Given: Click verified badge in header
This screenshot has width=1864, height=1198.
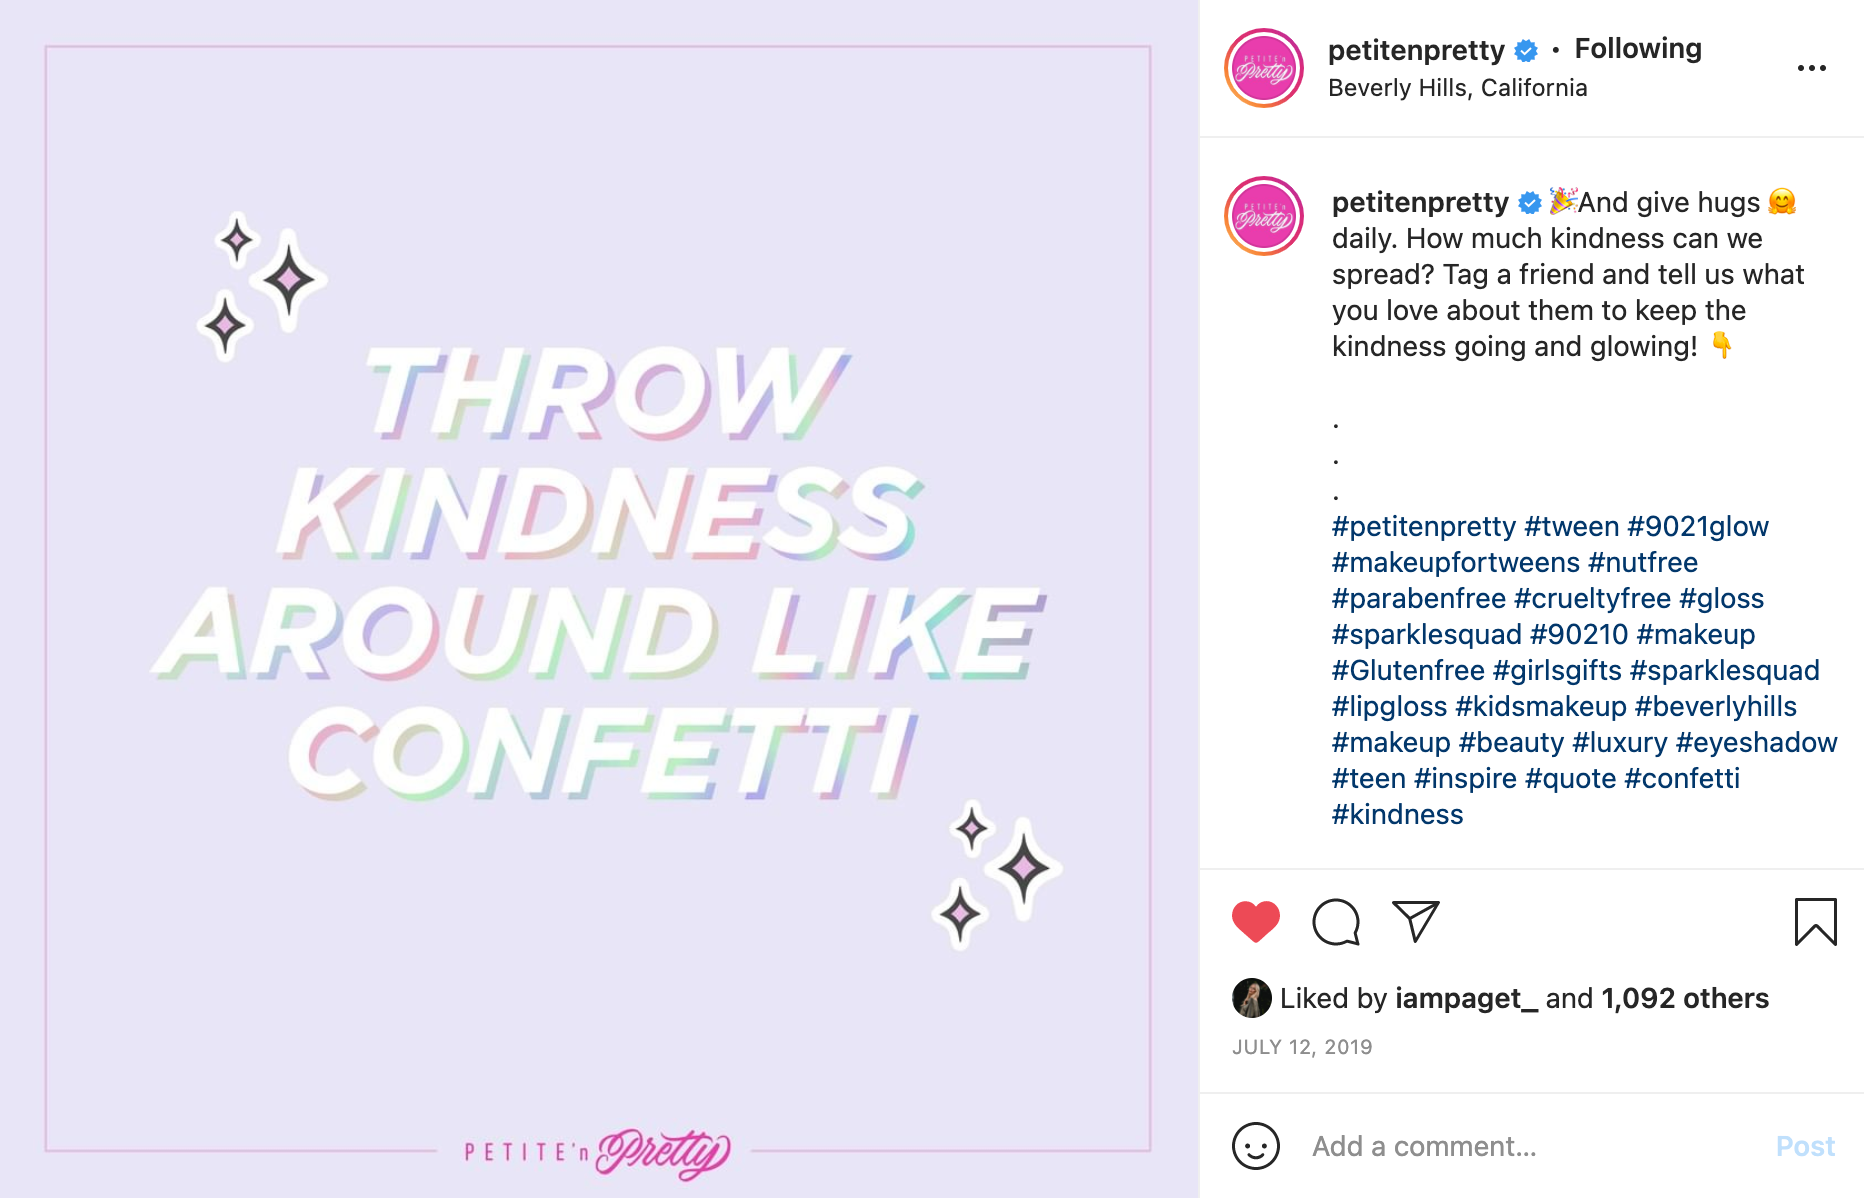Looking at the screenshot, I should pyautogui.click(x=1526, y=50).
